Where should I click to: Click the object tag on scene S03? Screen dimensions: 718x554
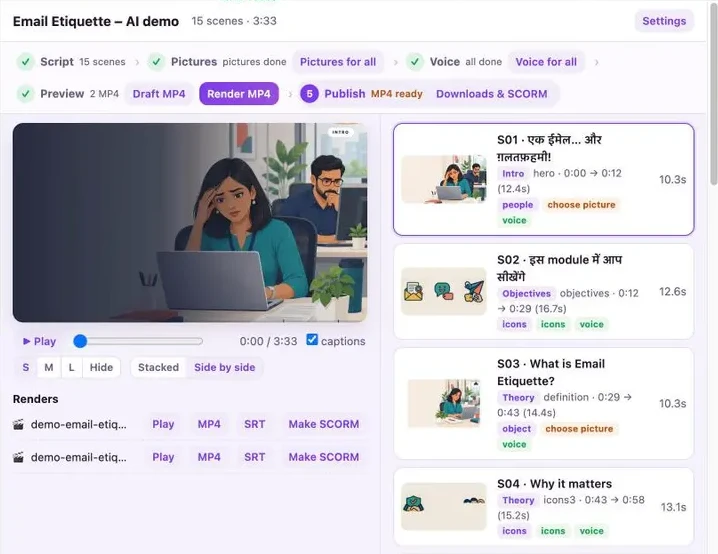pos(517,429)
